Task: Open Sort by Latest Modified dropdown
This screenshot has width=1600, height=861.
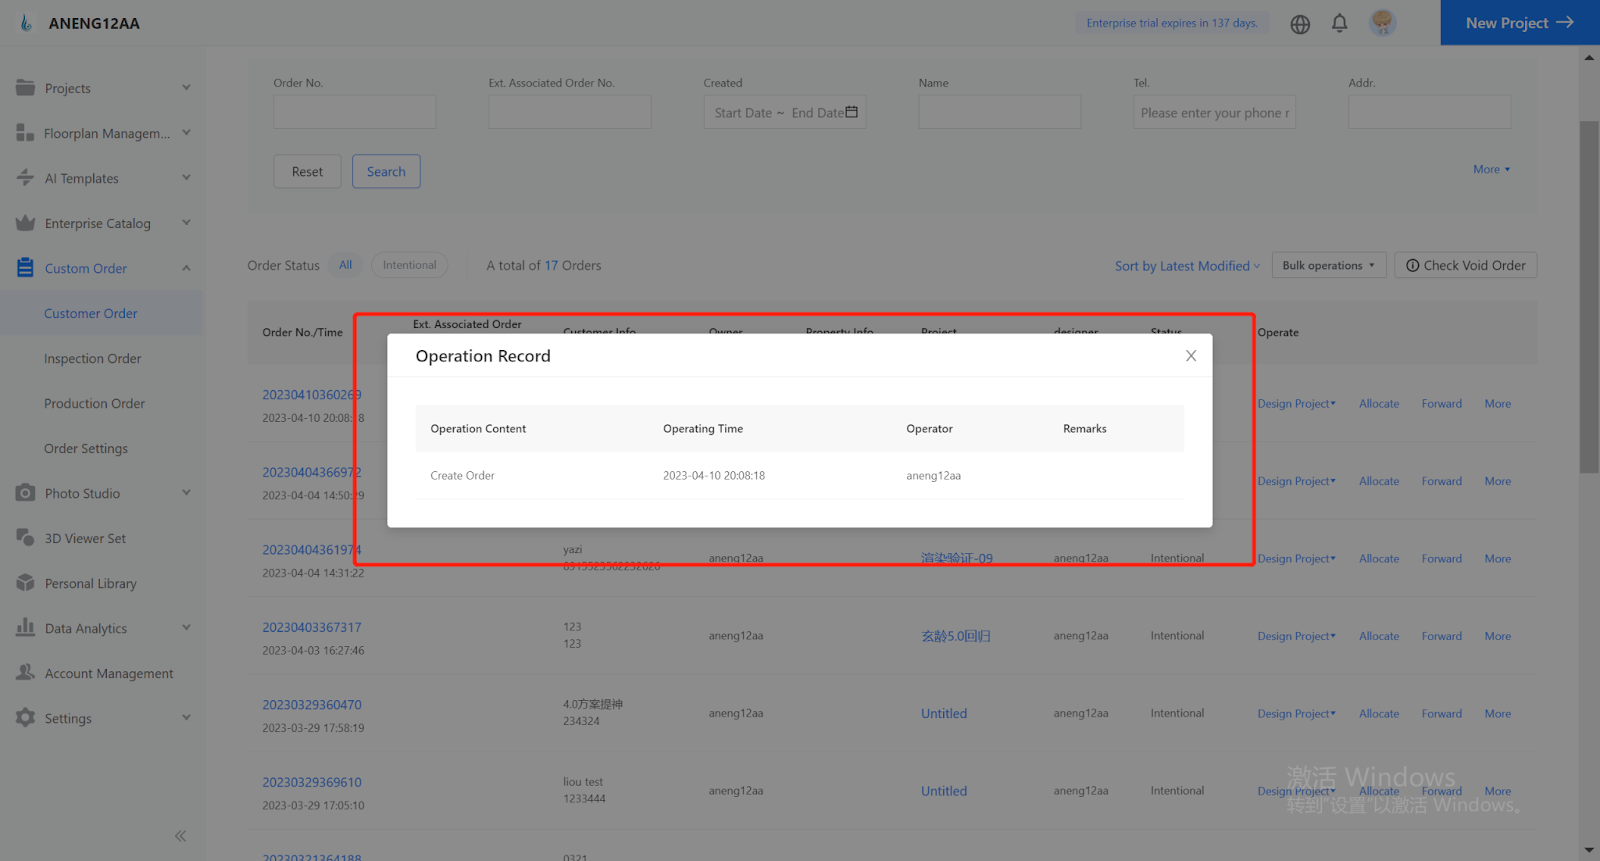Action: (1187, 266)
